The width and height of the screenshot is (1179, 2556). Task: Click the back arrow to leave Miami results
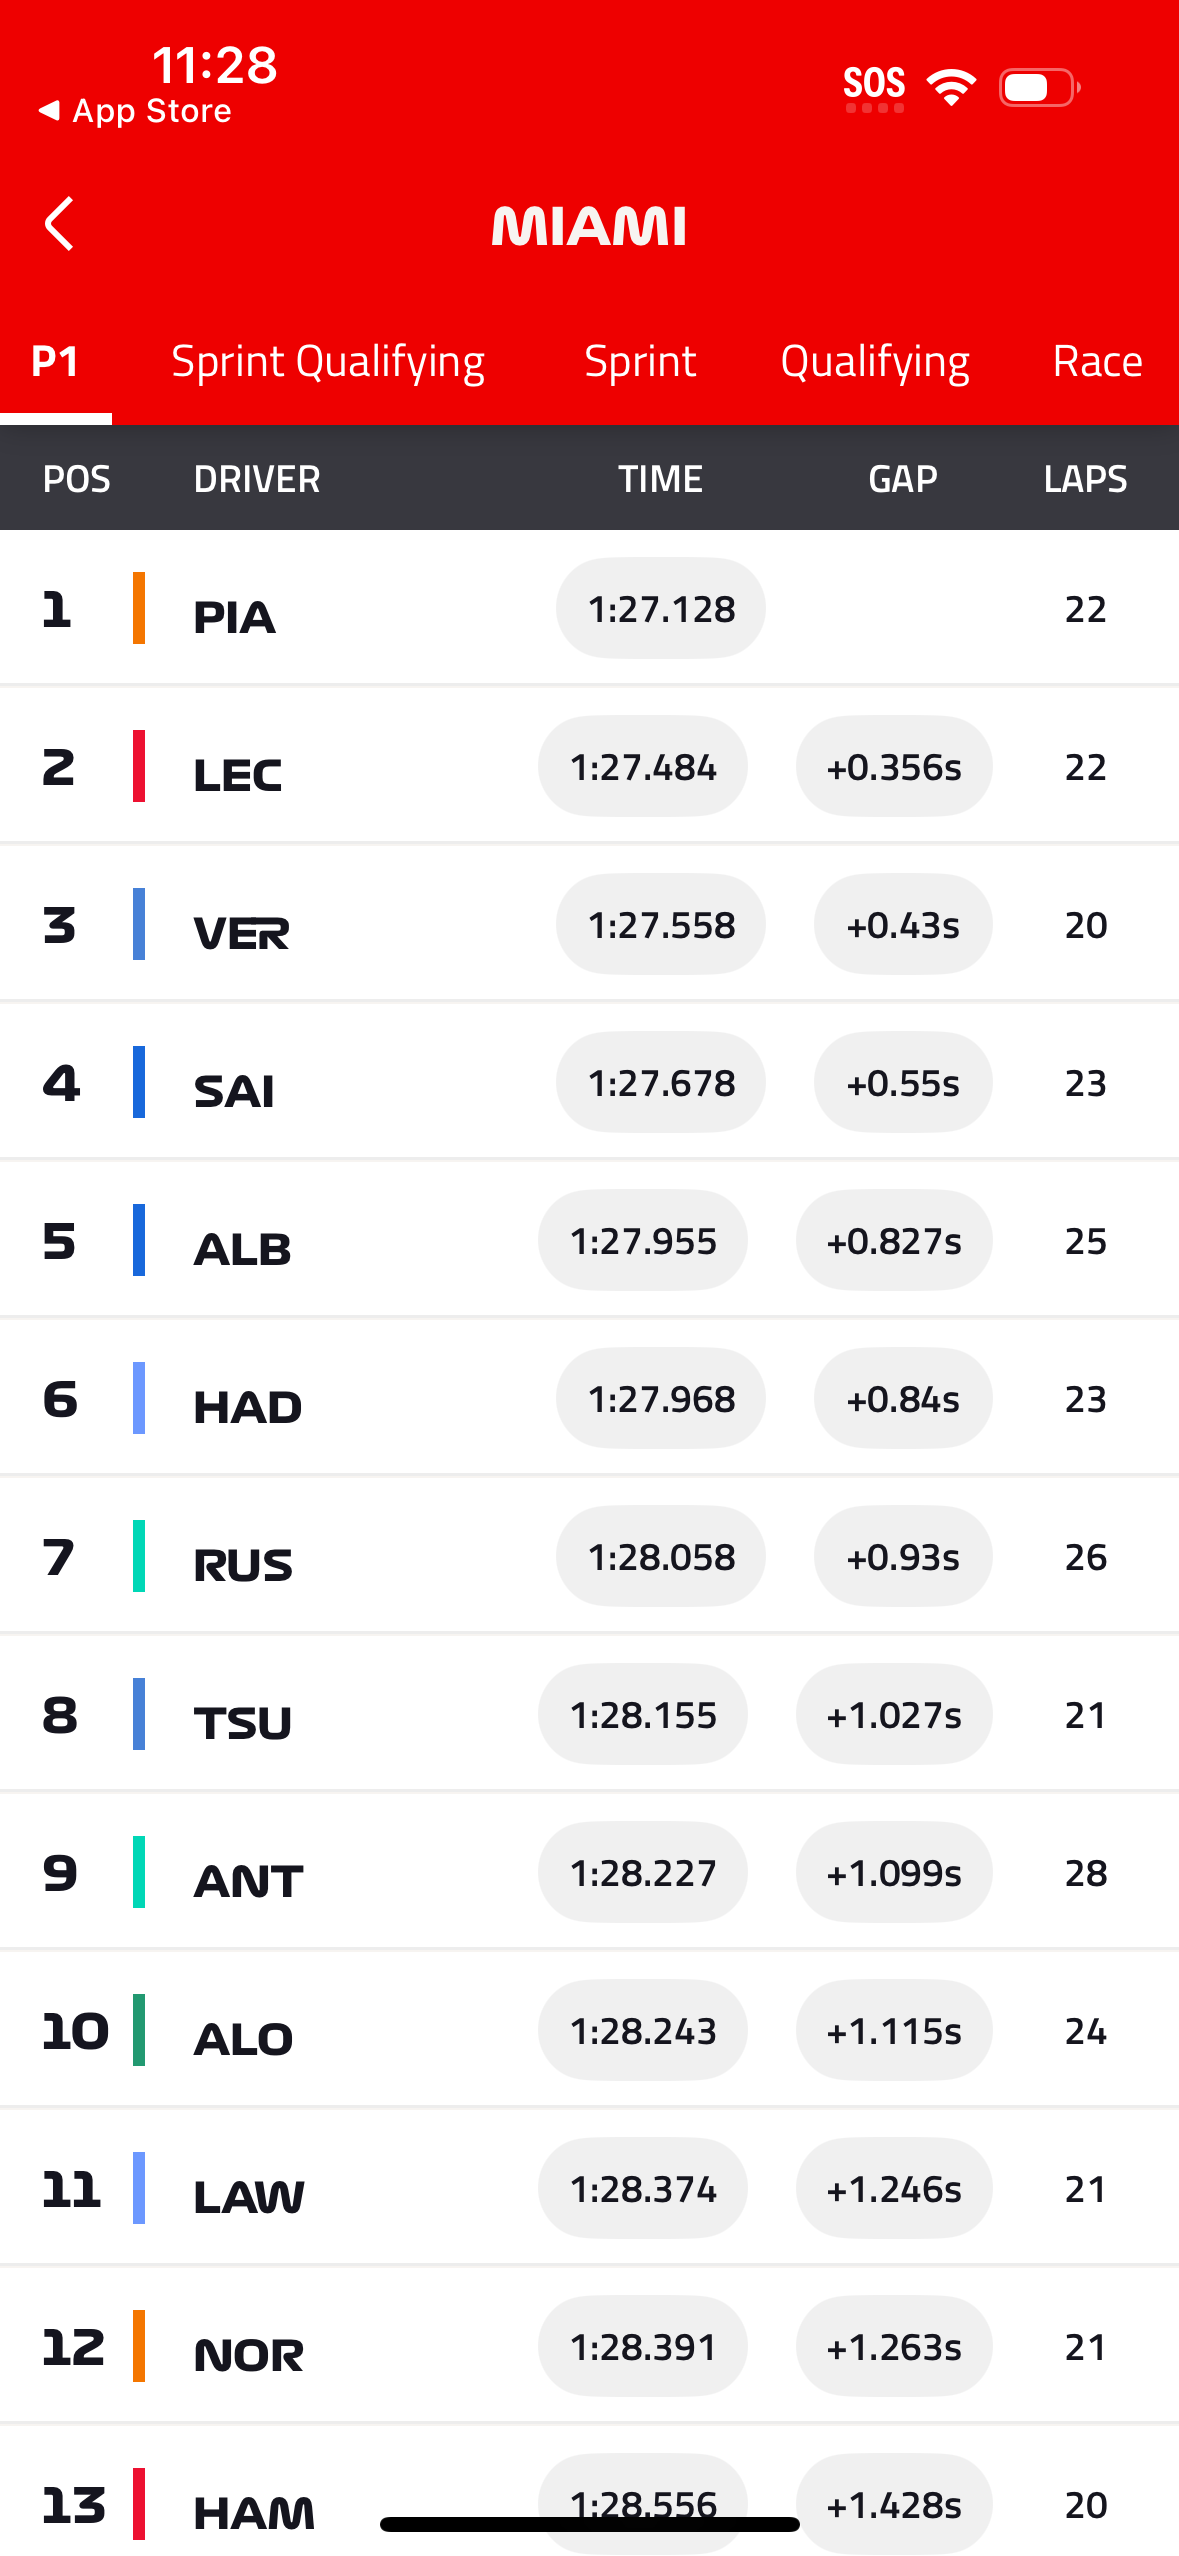tap(57, 223)
